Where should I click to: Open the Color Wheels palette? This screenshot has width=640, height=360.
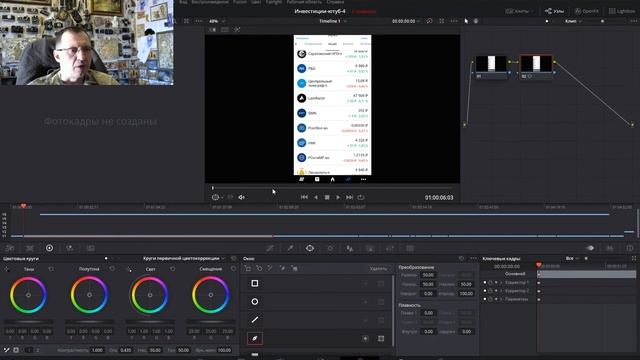49,248
